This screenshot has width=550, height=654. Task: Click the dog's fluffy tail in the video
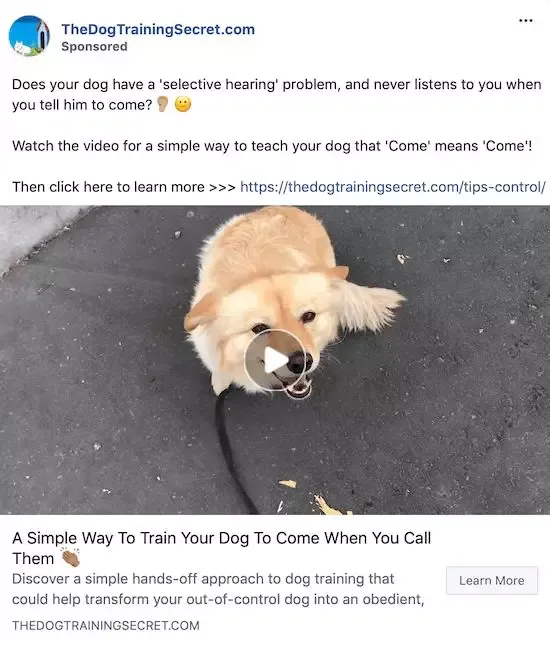point(367,304)
